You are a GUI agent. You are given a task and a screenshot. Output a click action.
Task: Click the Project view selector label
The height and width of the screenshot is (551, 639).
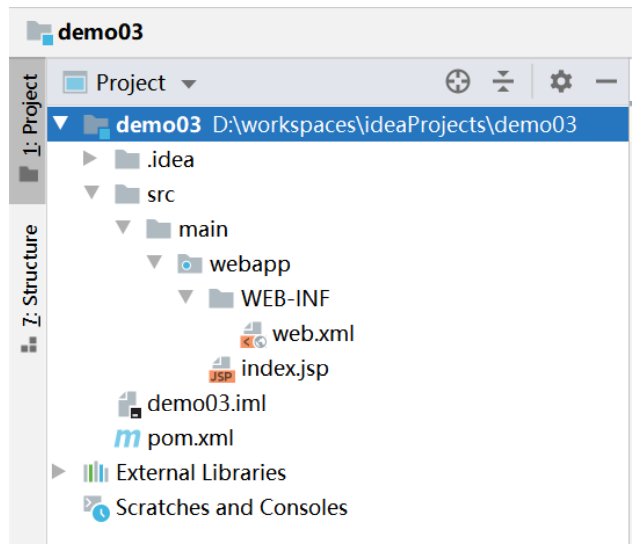[130, 83]
